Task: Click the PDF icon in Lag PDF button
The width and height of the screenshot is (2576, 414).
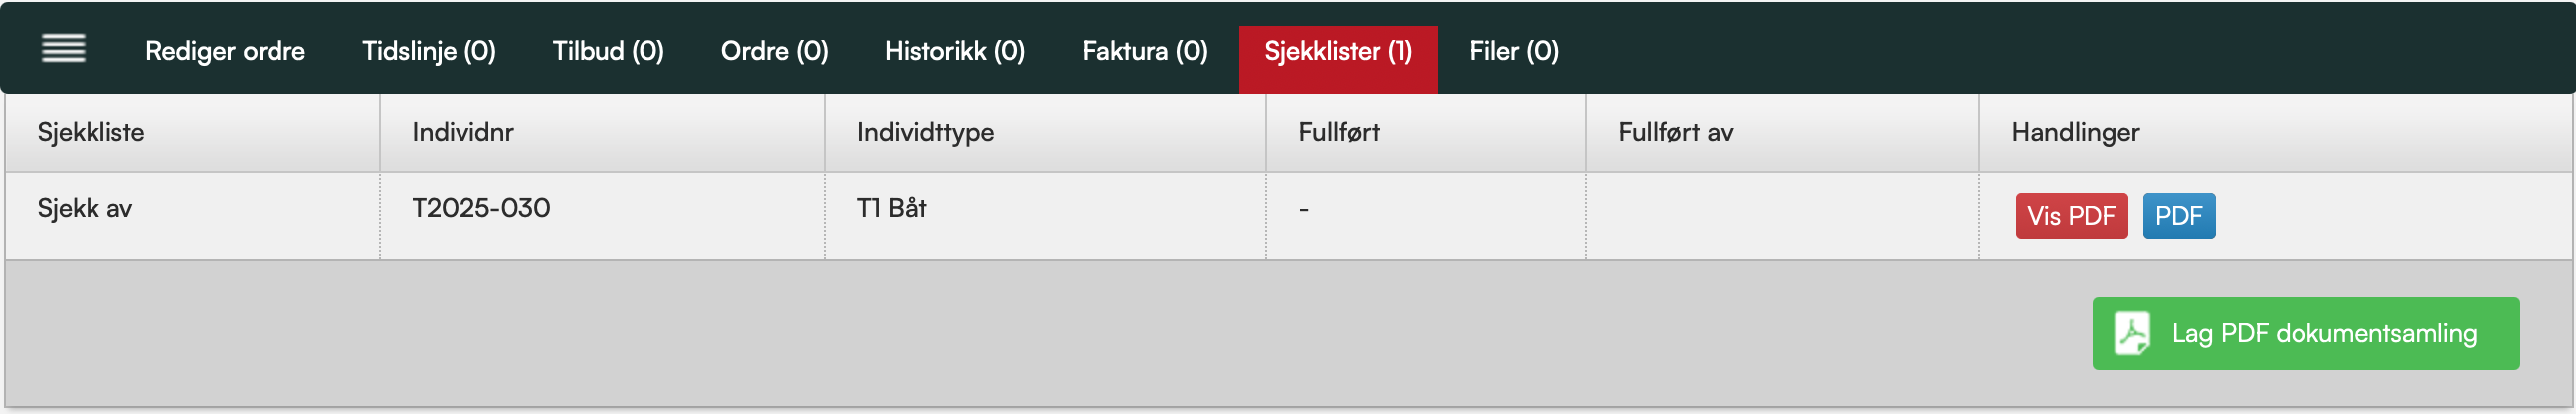Action: (x=2132, y=334)
